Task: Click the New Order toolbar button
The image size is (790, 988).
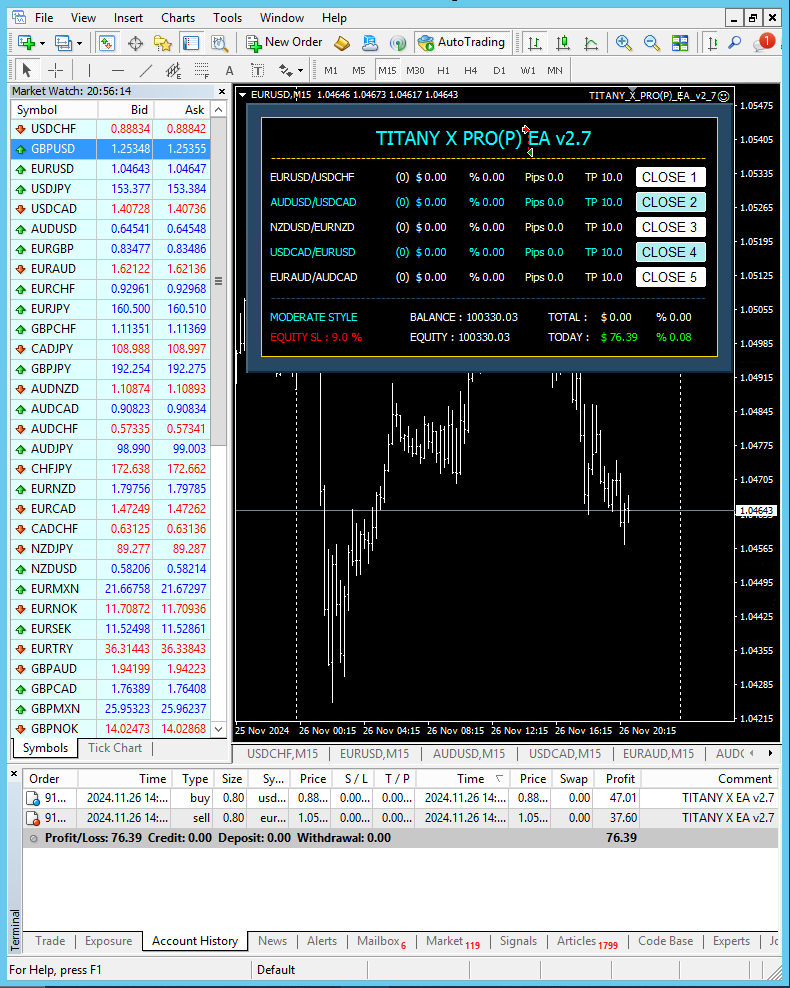Action: tap(284, 42)
